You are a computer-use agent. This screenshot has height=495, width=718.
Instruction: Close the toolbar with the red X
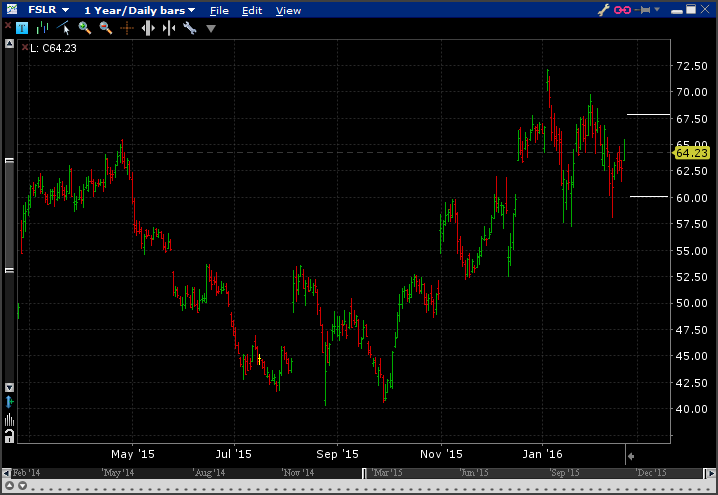point(8,26)
